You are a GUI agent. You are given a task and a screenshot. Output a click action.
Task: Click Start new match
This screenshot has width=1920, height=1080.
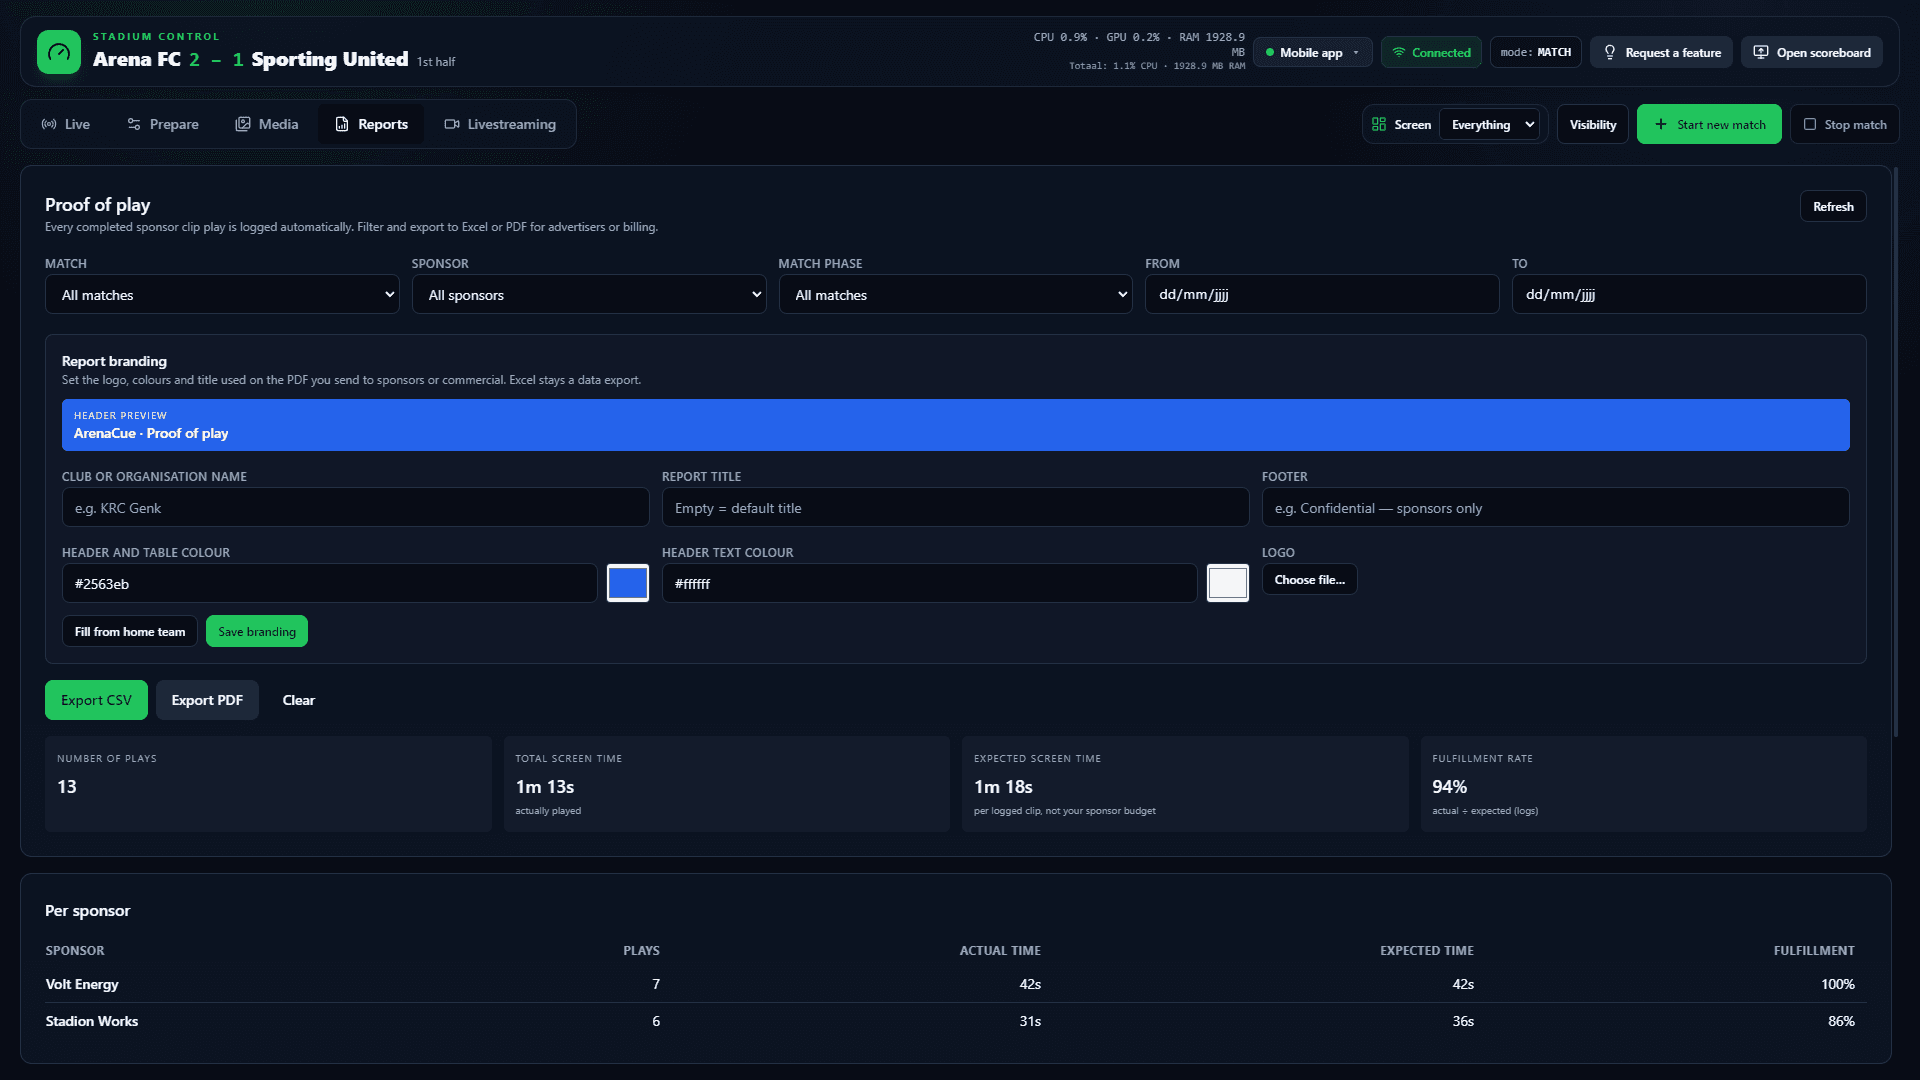pos(1709,124)
